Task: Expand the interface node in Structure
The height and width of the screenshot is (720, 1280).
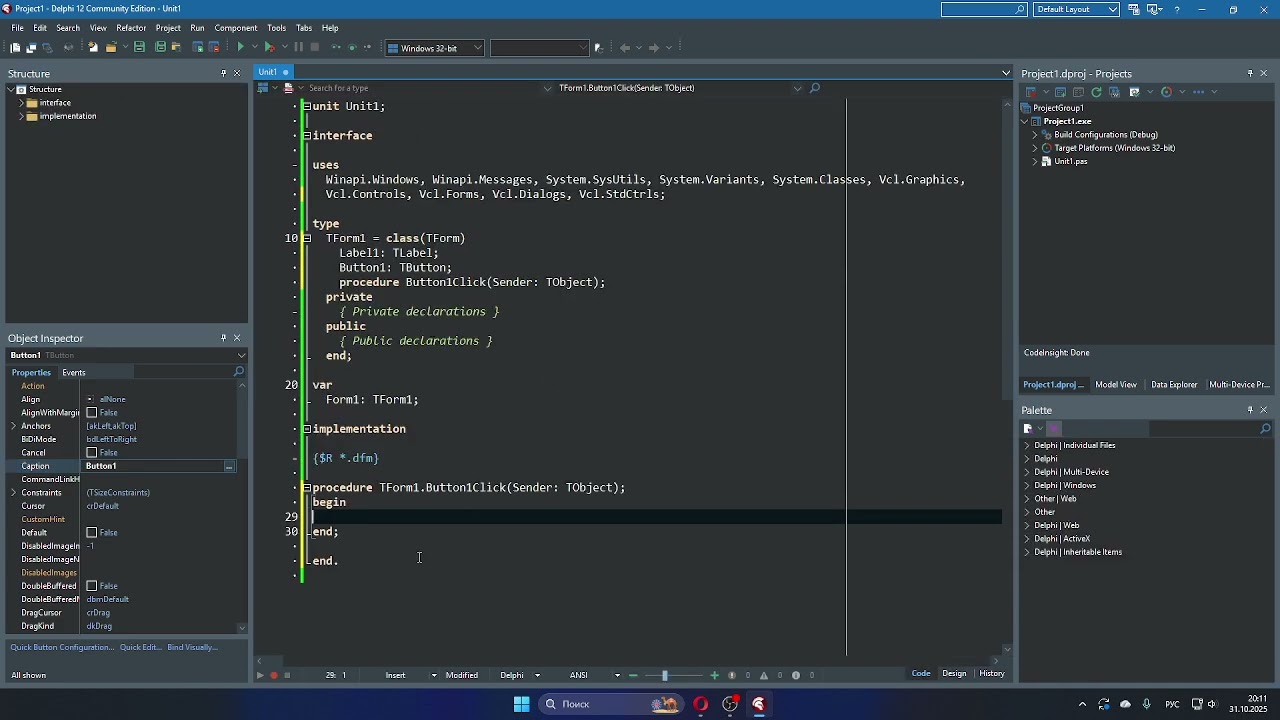Action: point(21,103)
